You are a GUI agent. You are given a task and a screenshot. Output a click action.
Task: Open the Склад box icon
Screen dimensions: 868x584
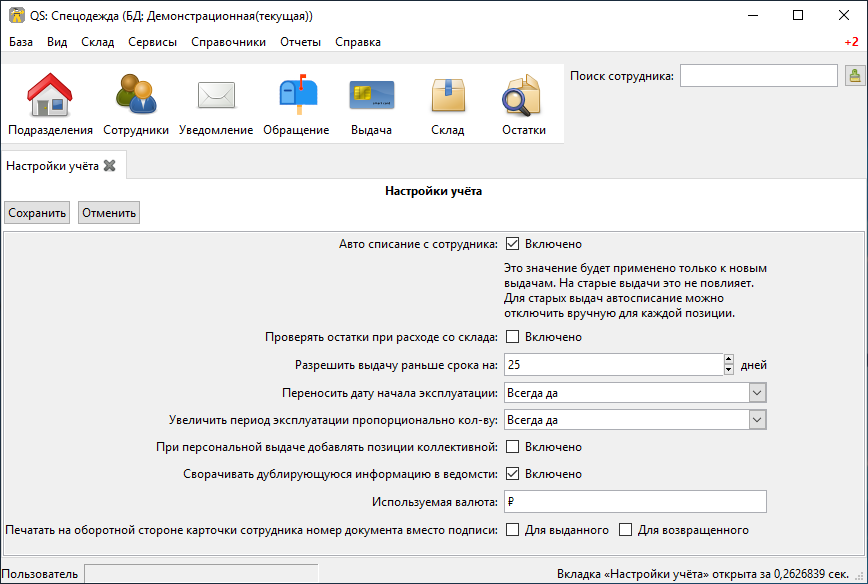[448, 104]
